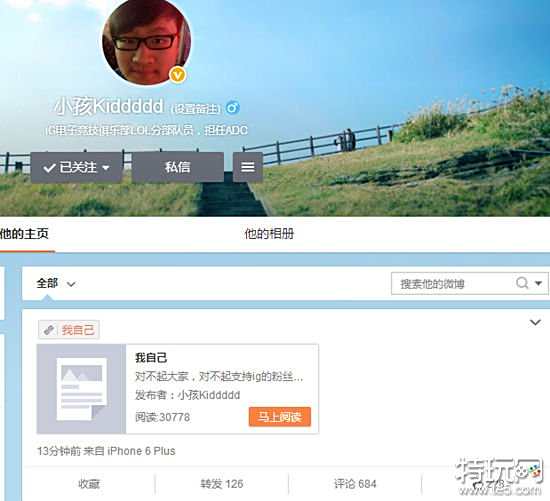
Task: Open the search options dropdown arrow
Action: tap(538, 283)
